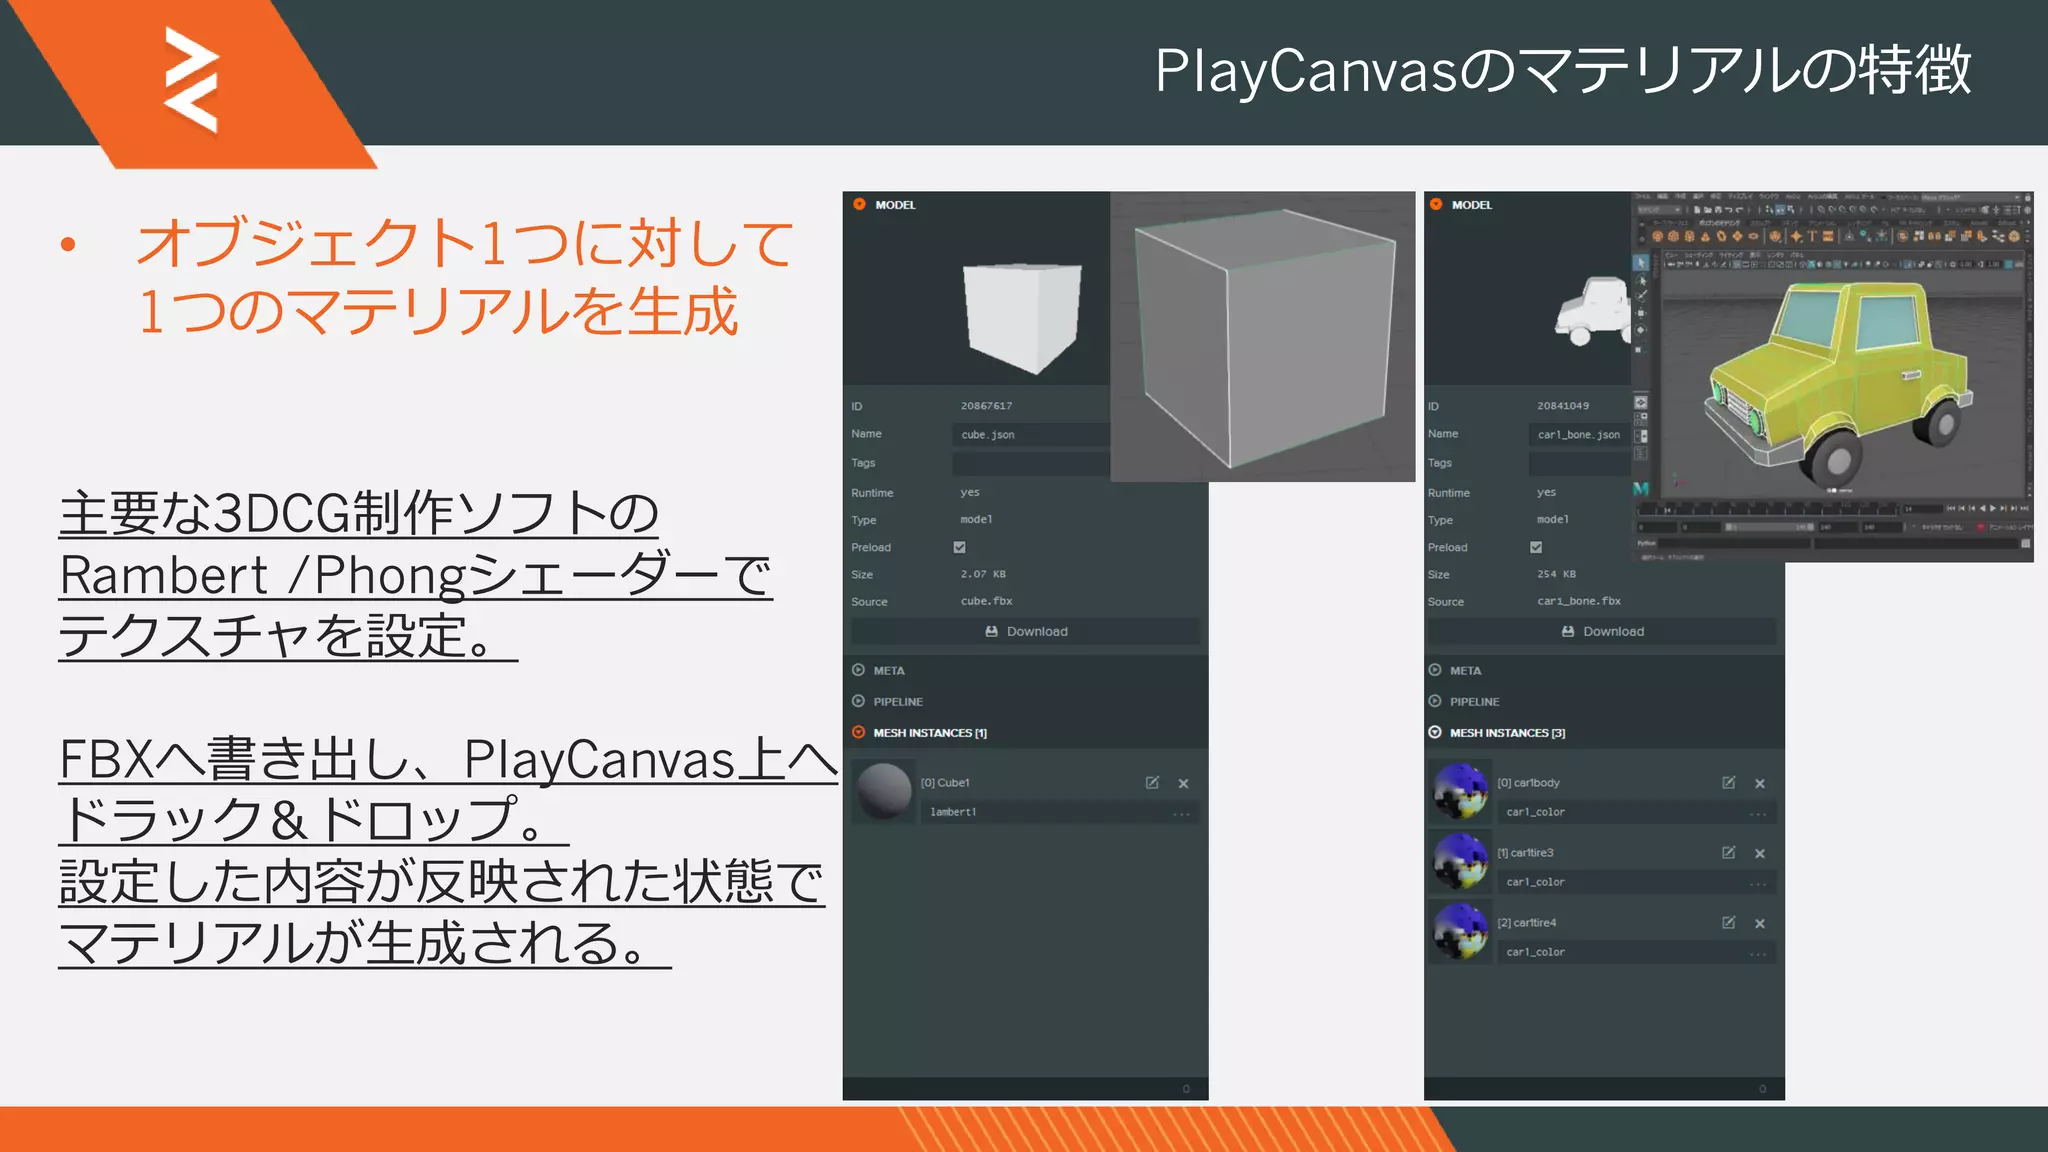Screen dimensions: 2048x1152
Task: Remove the [2] car1tire4 mesh instance material
Action: pos(1760,924)
